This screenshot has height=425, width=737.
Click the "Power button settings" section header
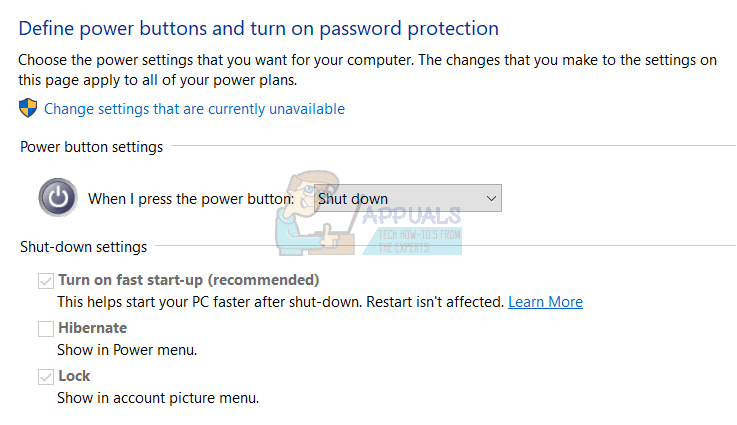(91, 147)
